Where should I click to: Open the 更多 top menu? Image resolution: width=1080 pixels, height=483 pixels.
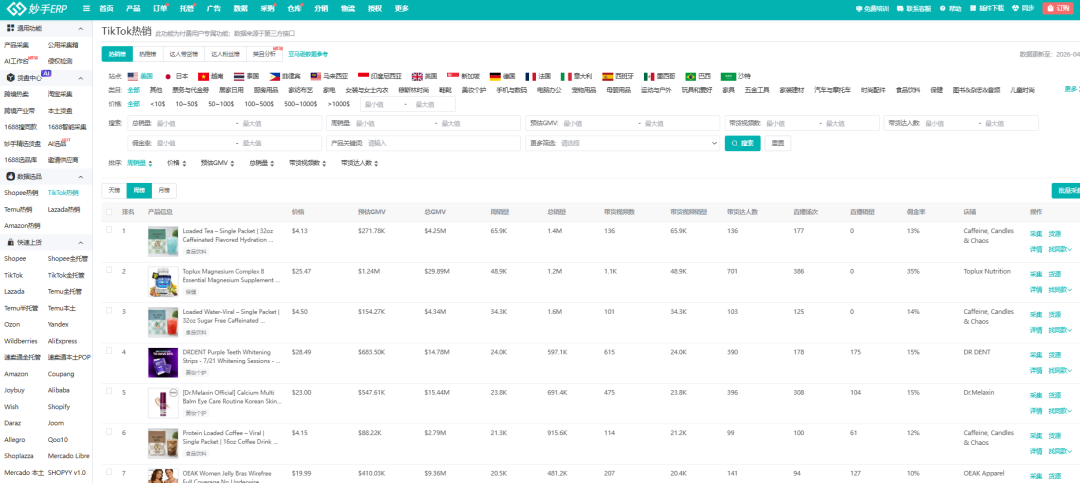[x=402, y=8]
